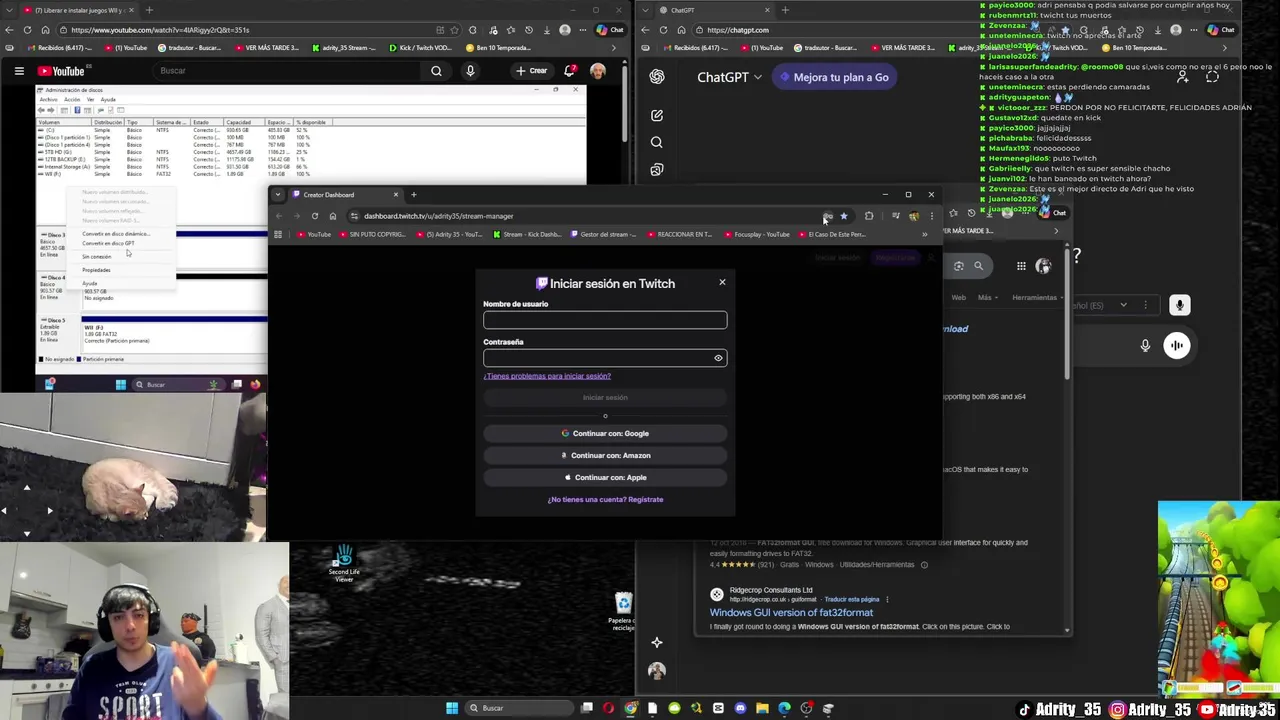The width and height of the screenshot is (1280, 720).
Task: Open Second Life Viewer desktop icon
Action: pos(344,564)
